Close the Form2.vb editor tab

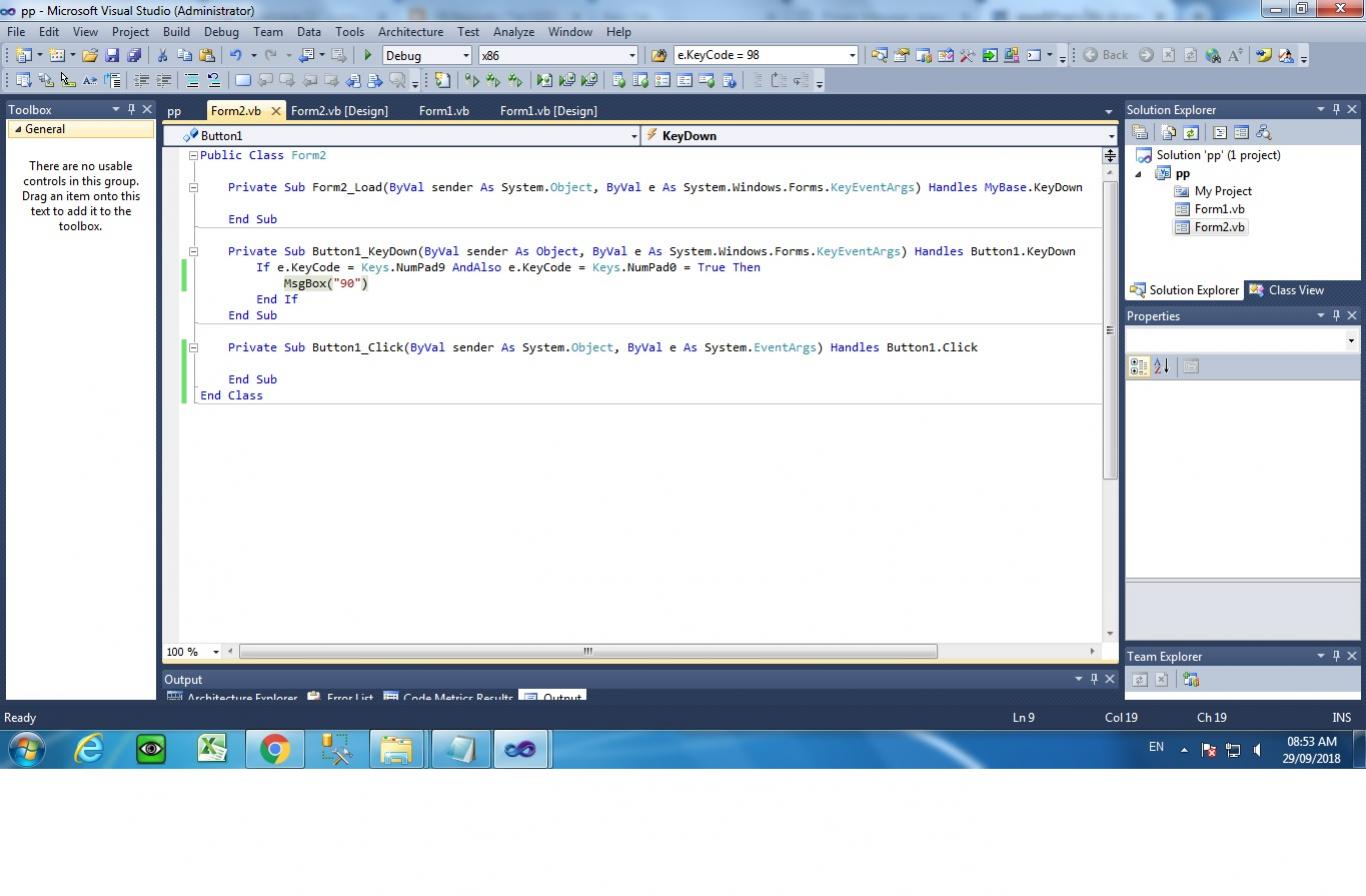click(276, 111)
